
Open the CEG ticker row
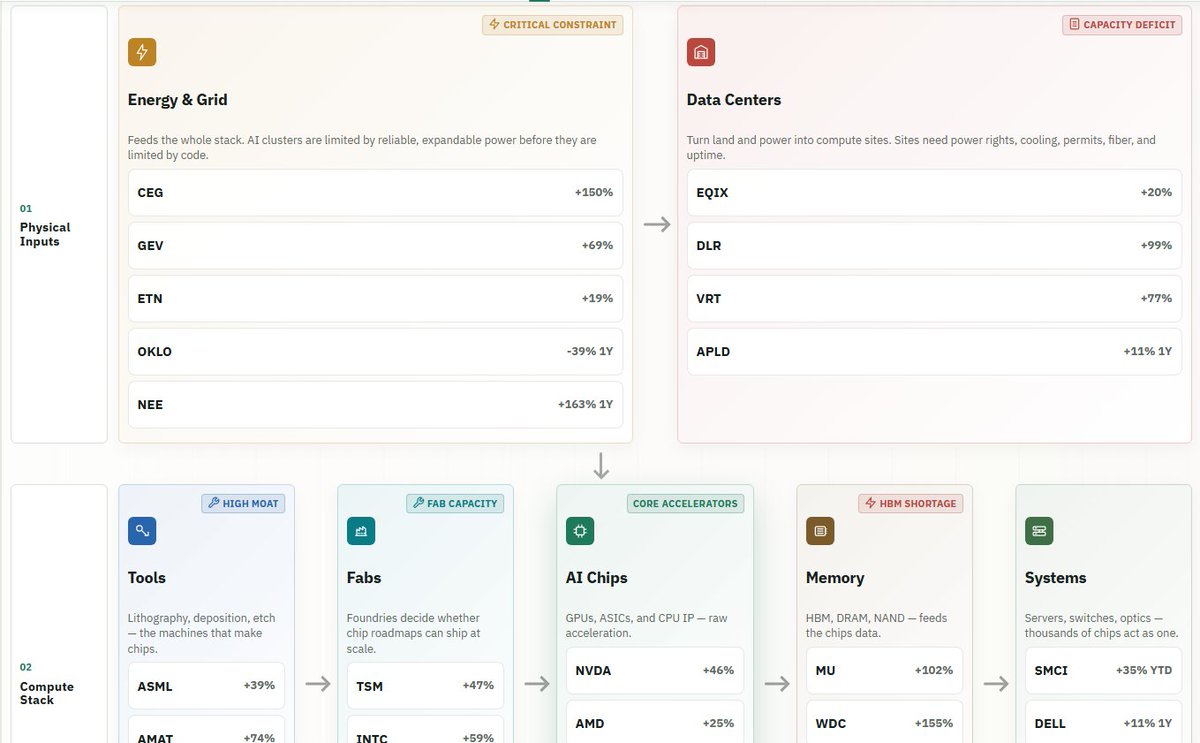pyautogui.click(x=375, y=192)
